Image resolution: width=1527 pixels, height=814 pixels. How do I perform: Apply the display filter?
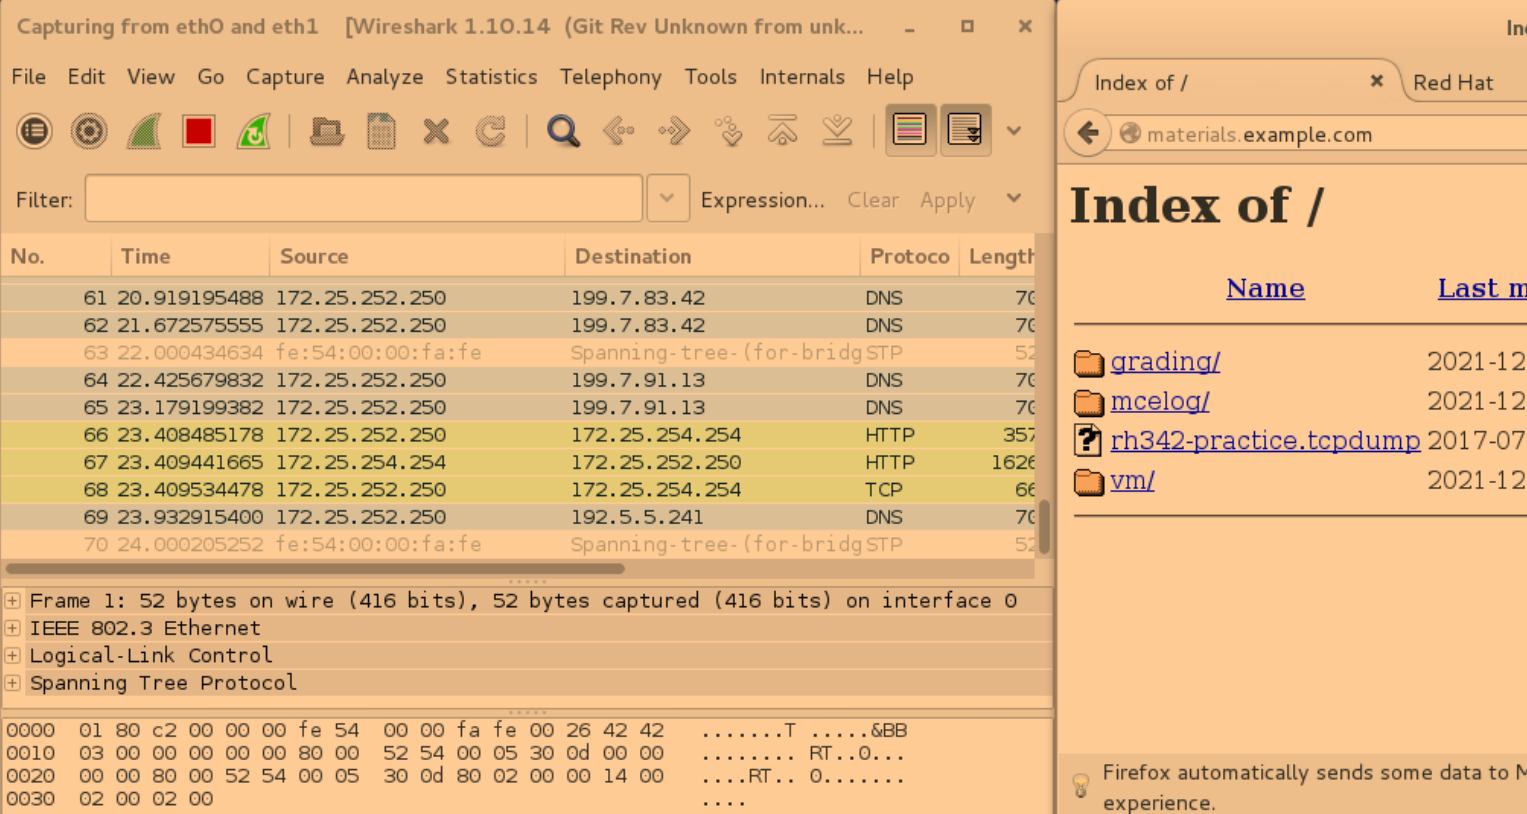(x=947, y=200)
